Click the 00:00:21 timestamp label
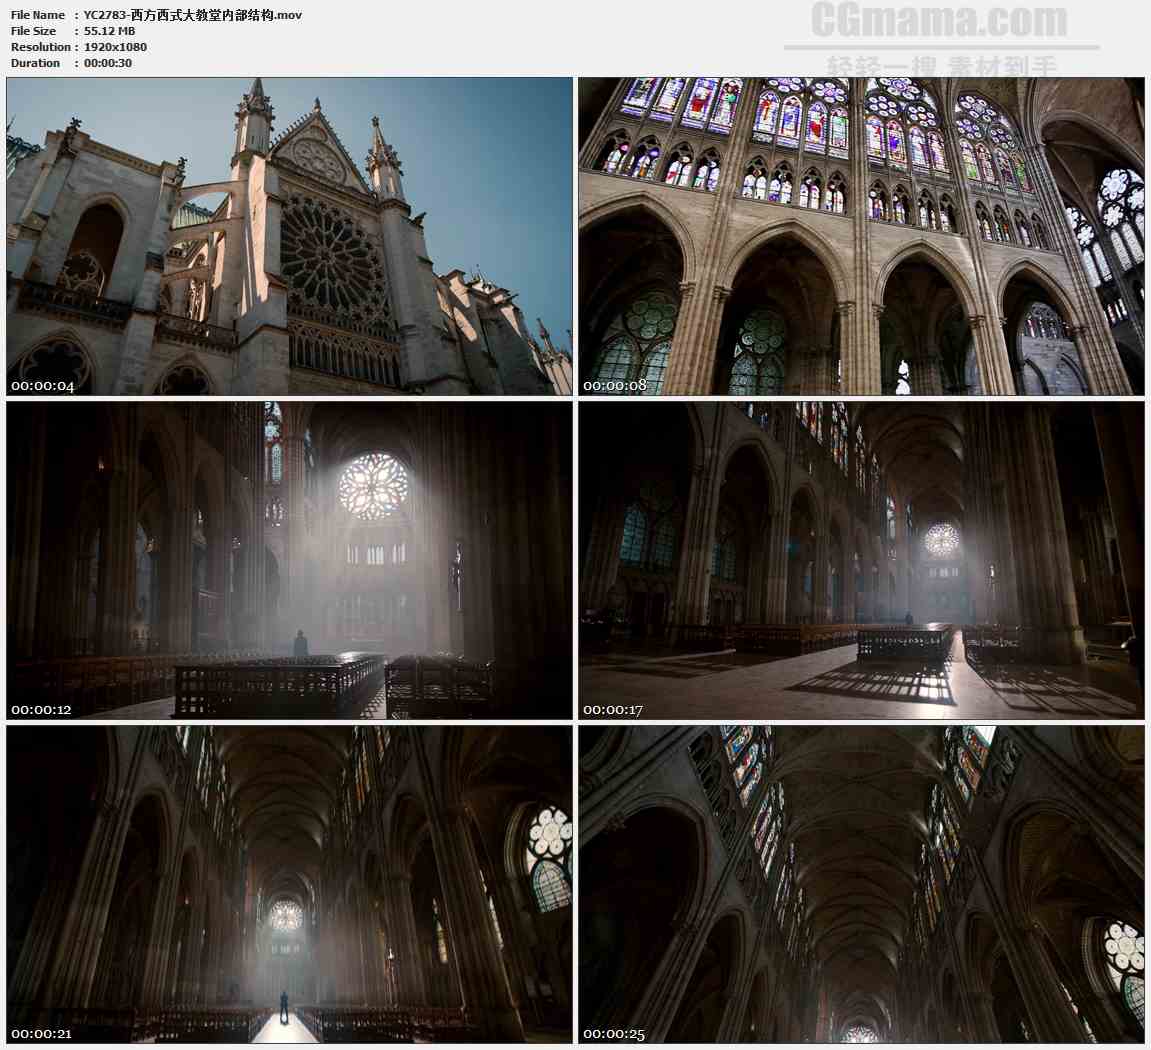This screenshot has height=1050, width=1151. point(41,1034)
